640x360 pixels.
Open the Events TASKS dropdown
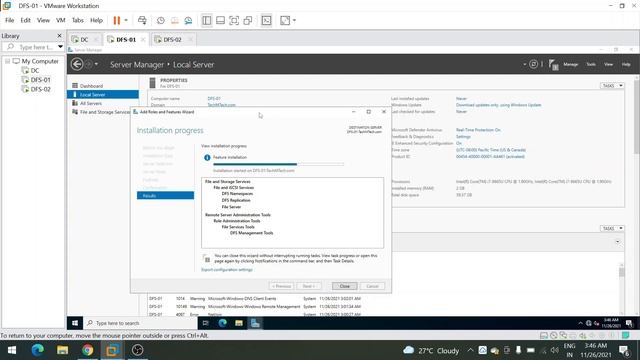(612, 229)
